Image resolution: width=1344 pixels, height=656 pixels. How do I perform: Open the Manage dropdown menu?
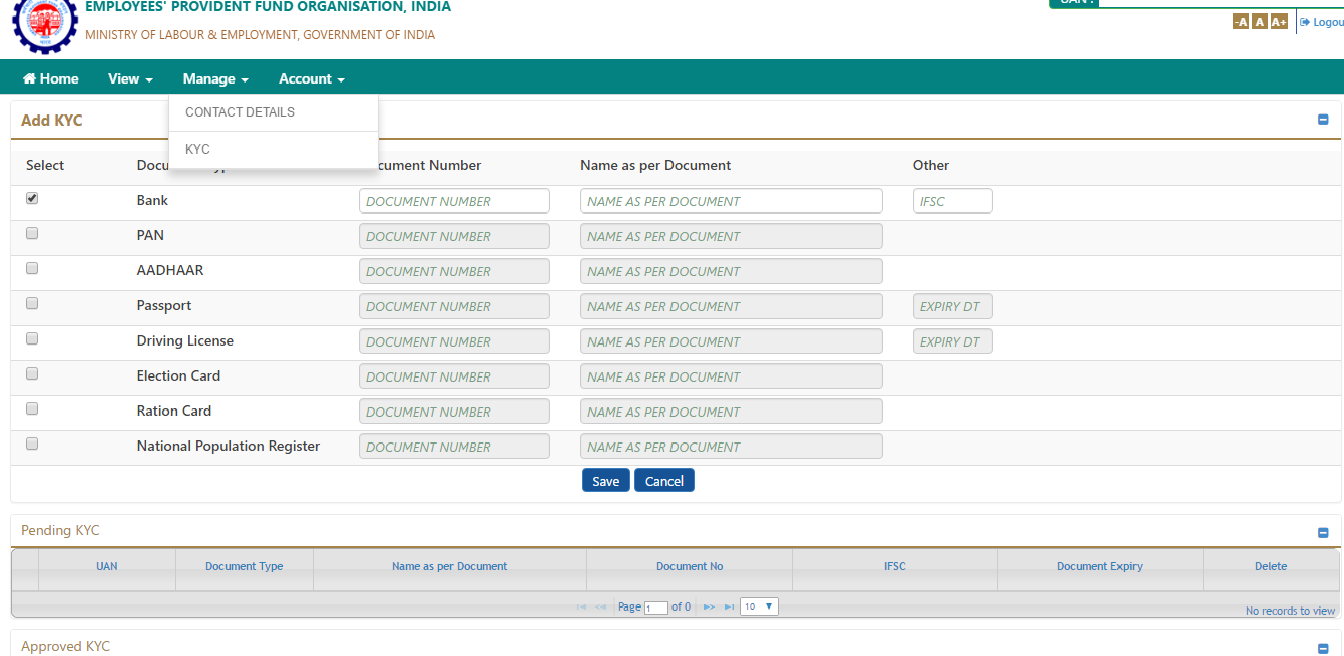[215, 79]
